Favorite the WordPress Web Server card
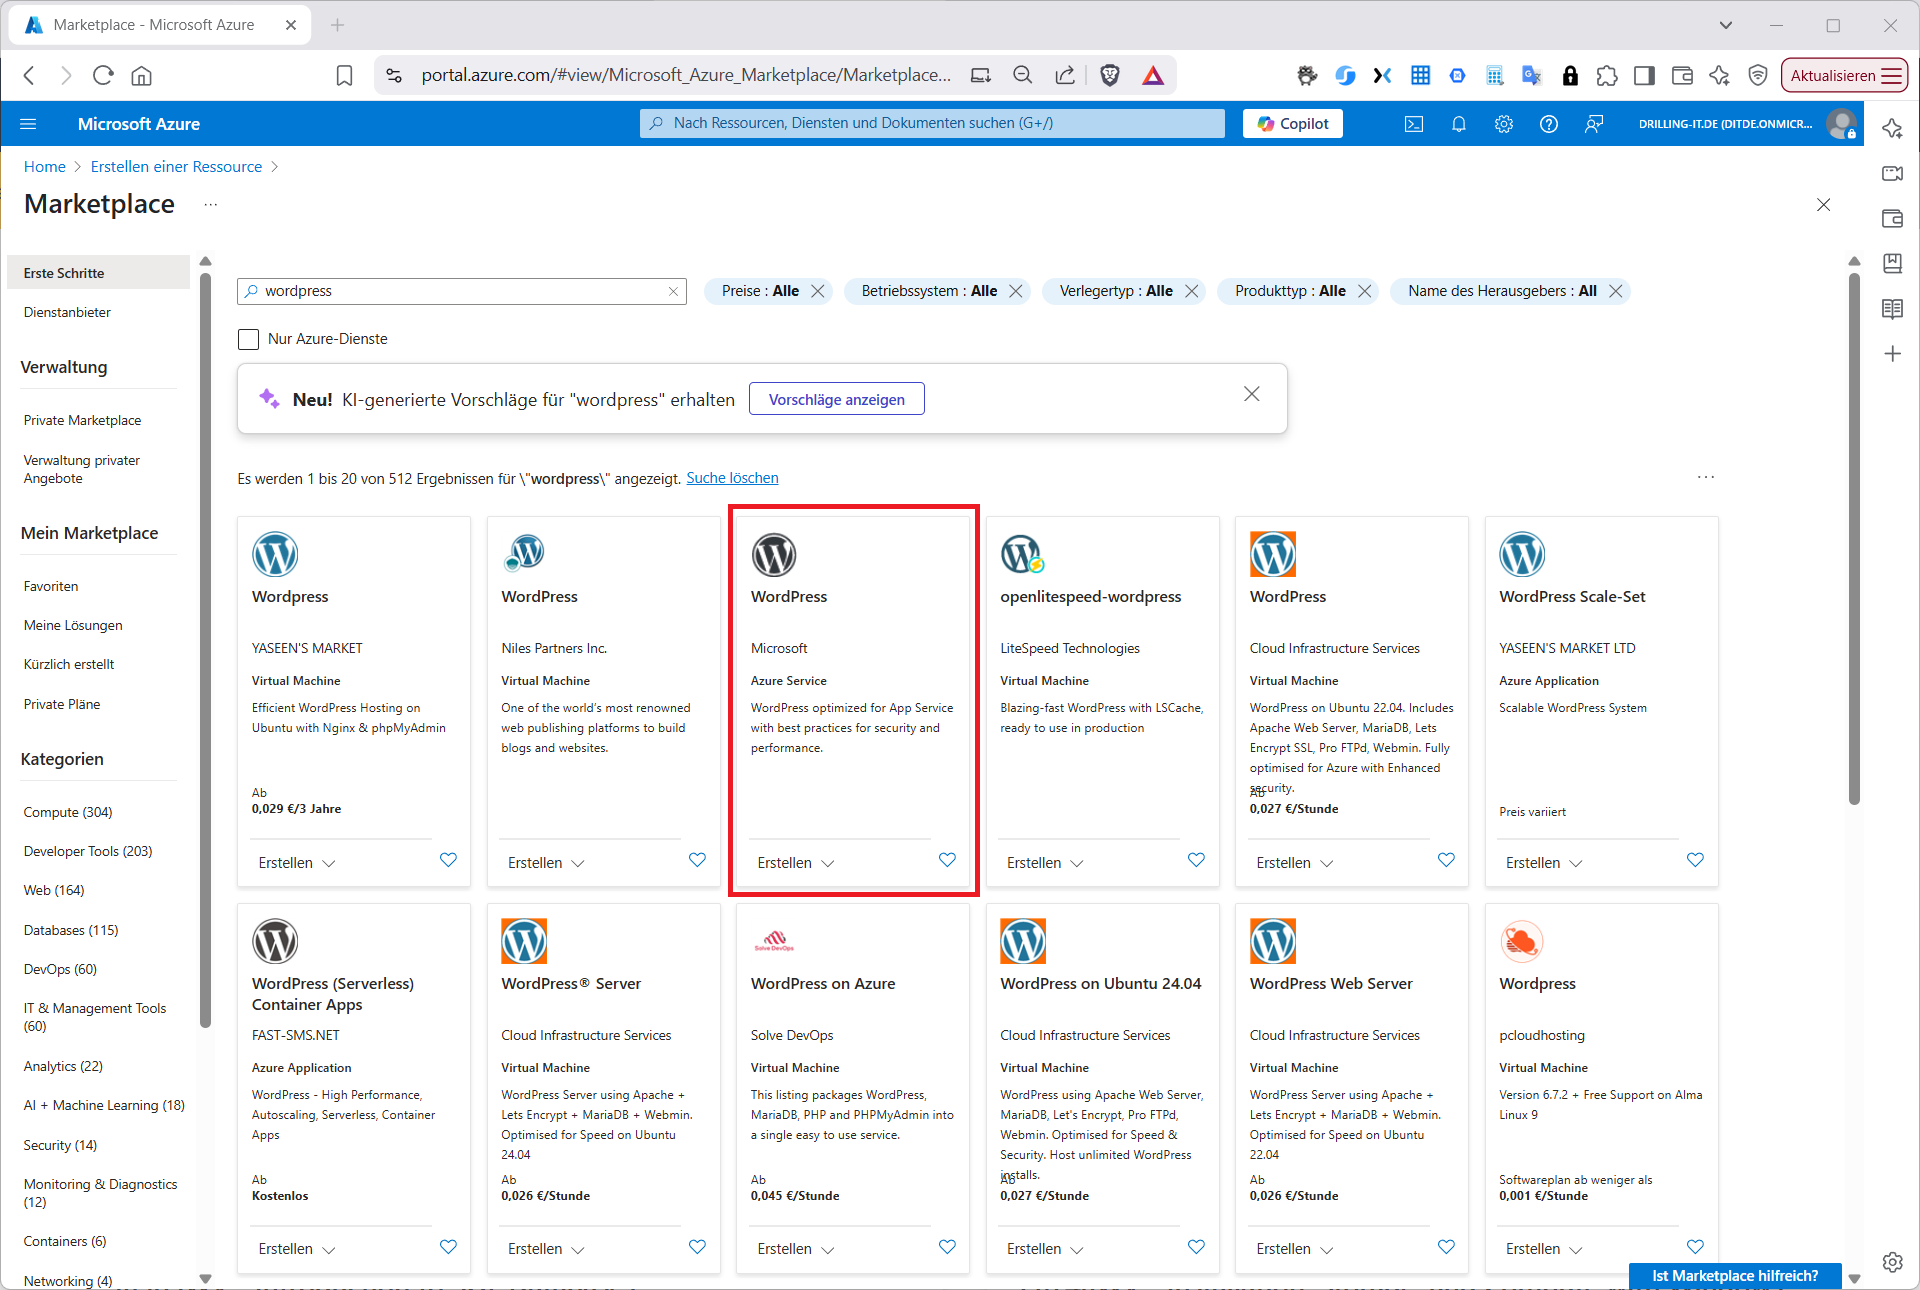 1446,1247
